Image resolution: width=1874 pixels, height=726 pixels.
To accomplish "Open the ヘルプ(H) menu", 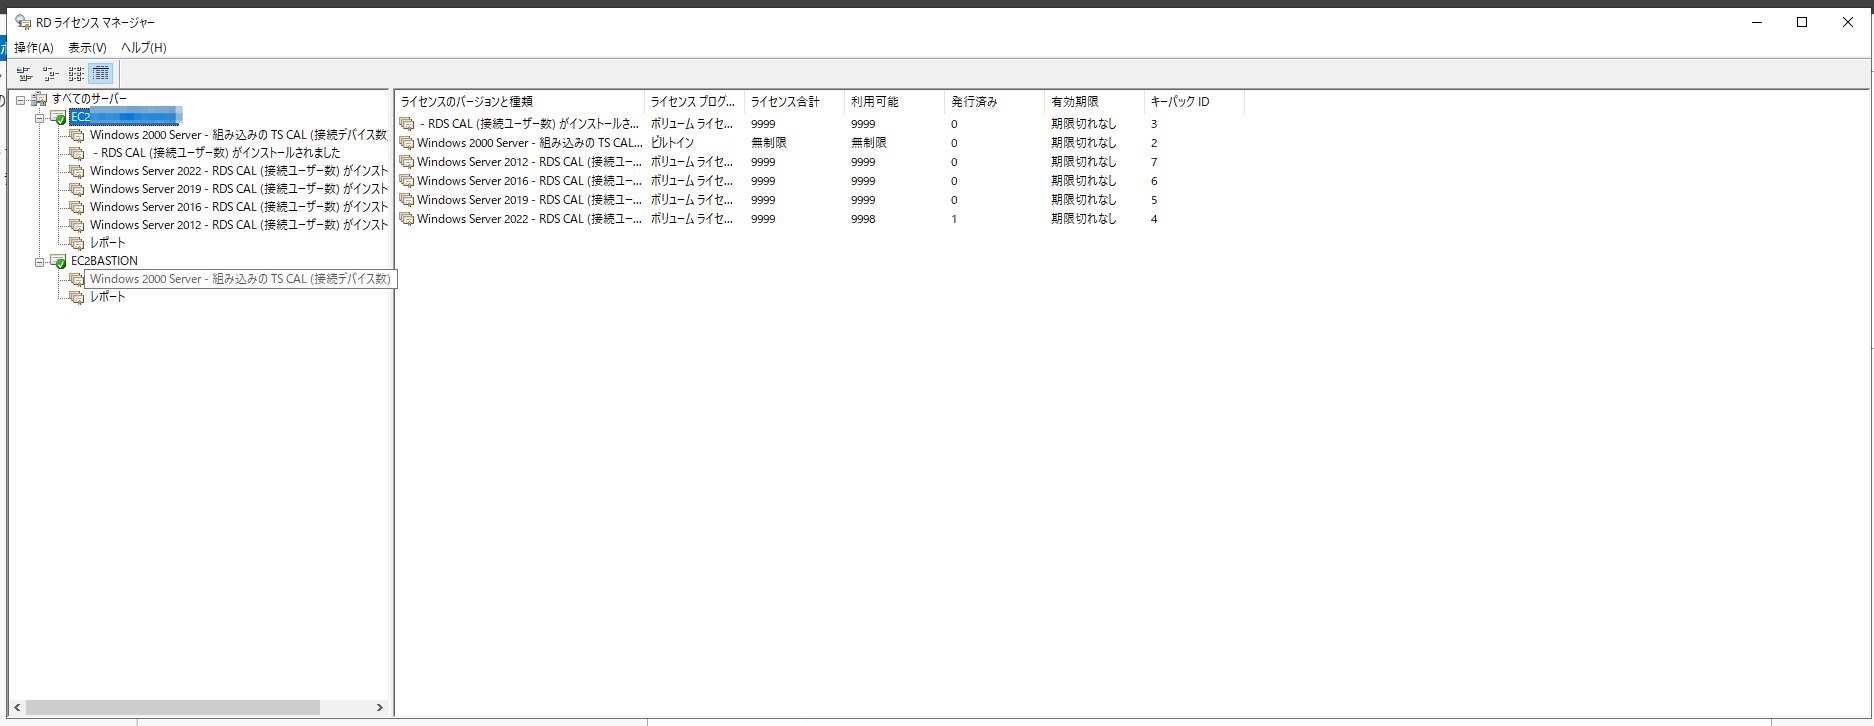I will 144,48.
